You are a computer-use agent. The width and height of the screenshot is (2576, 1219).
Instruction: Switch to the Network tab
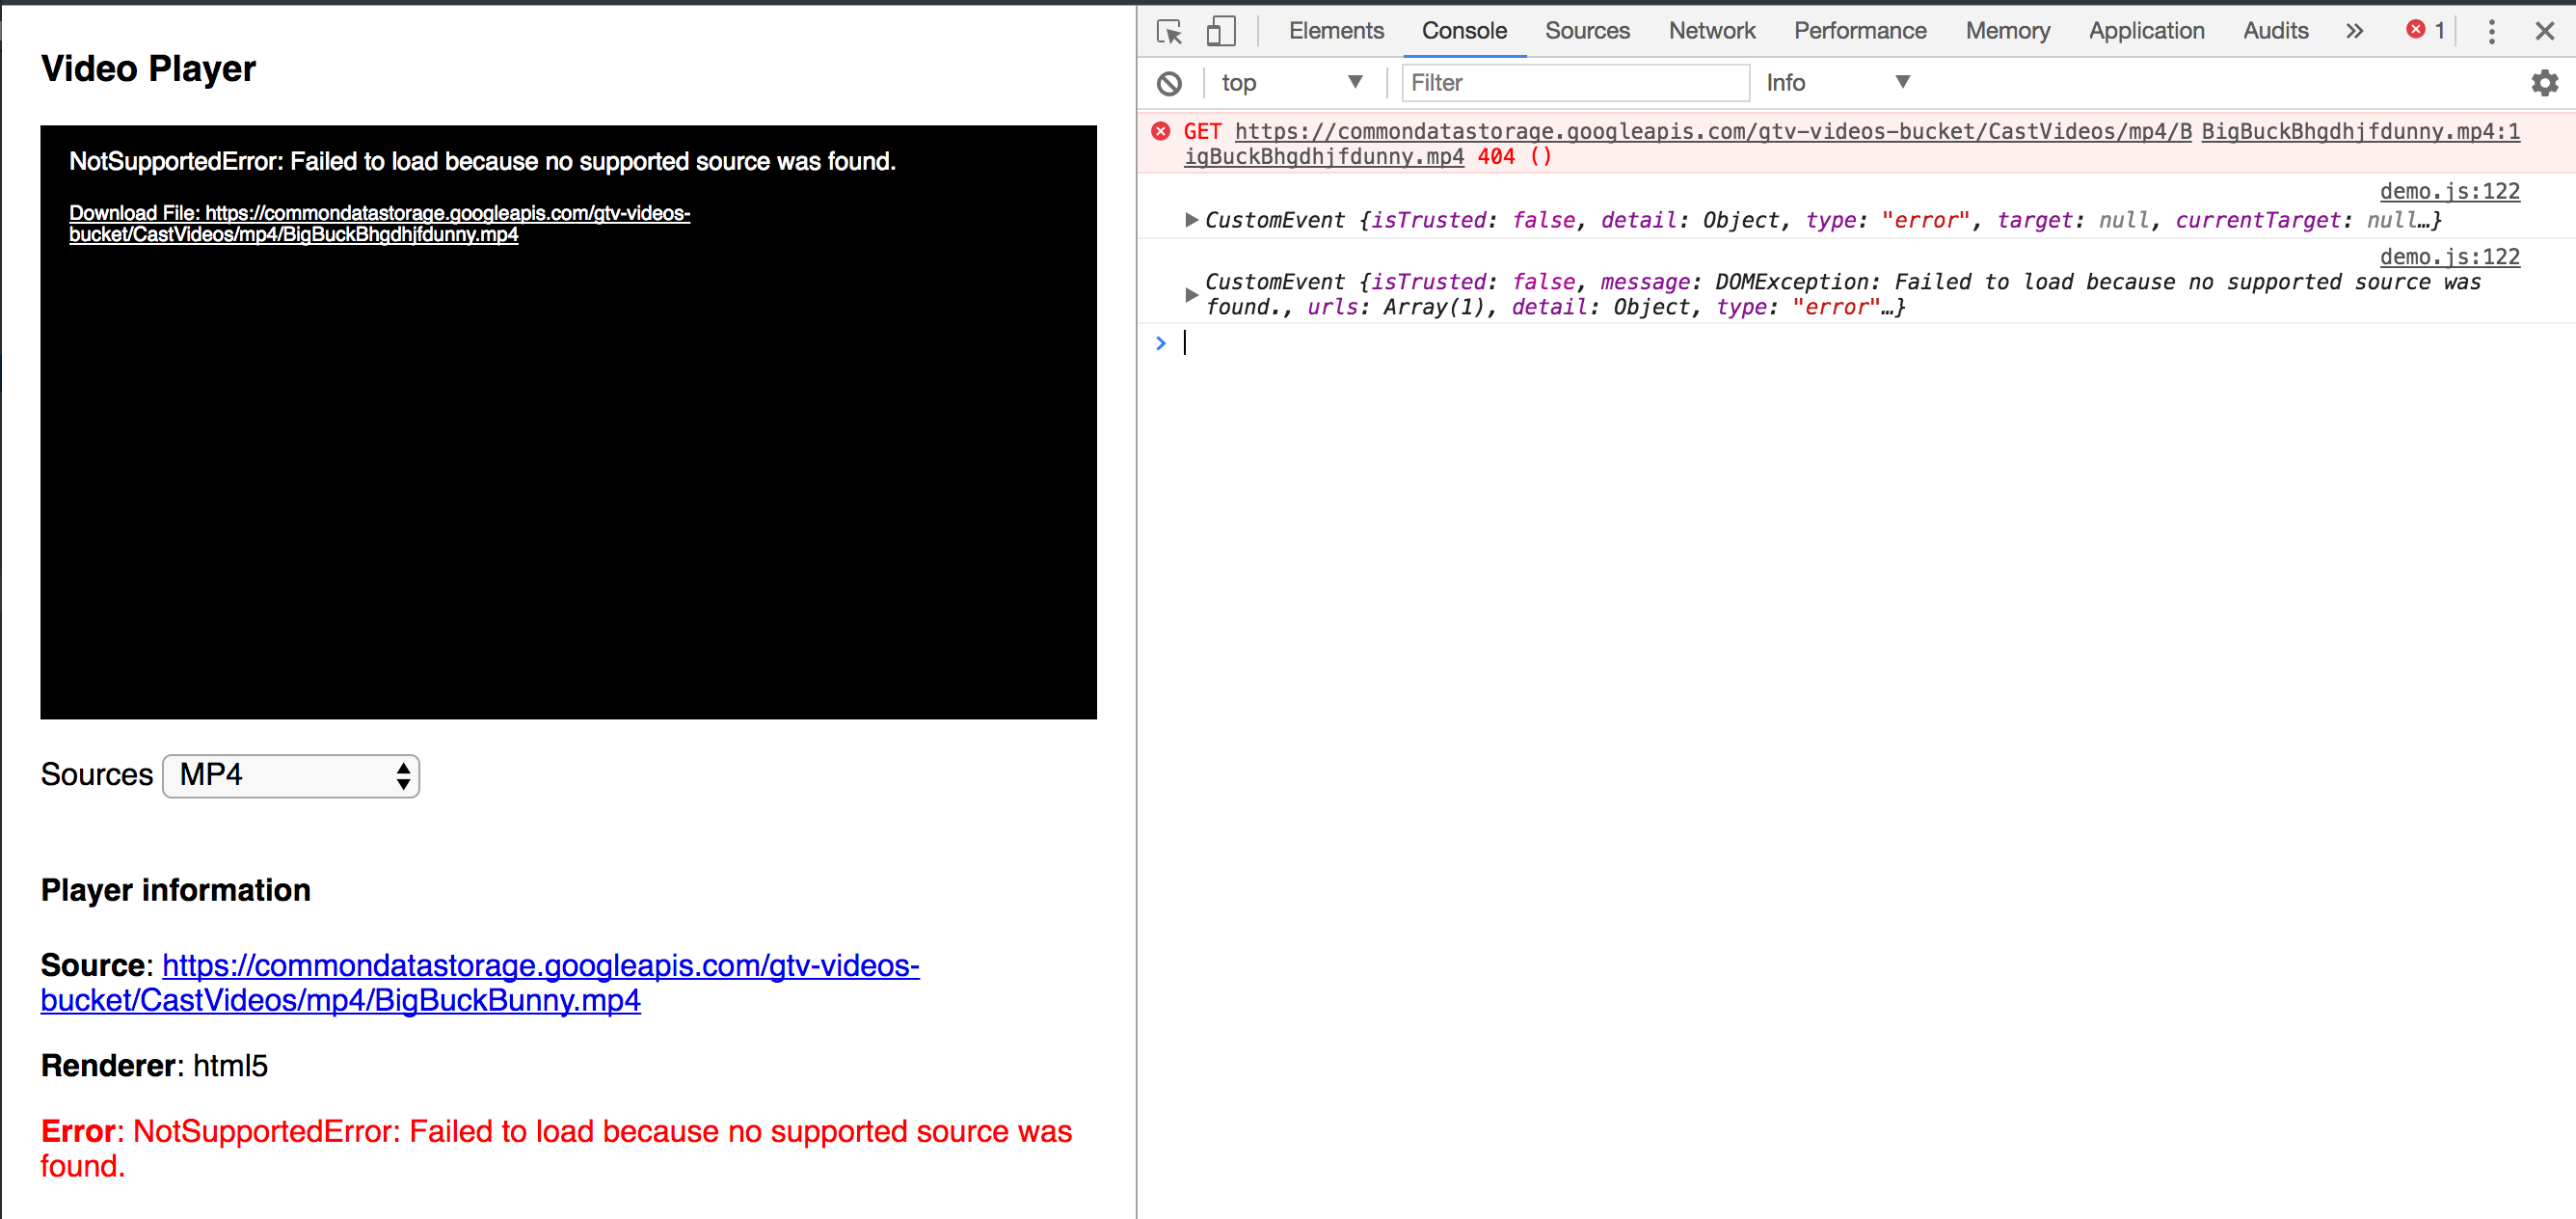pos(1711,31)
